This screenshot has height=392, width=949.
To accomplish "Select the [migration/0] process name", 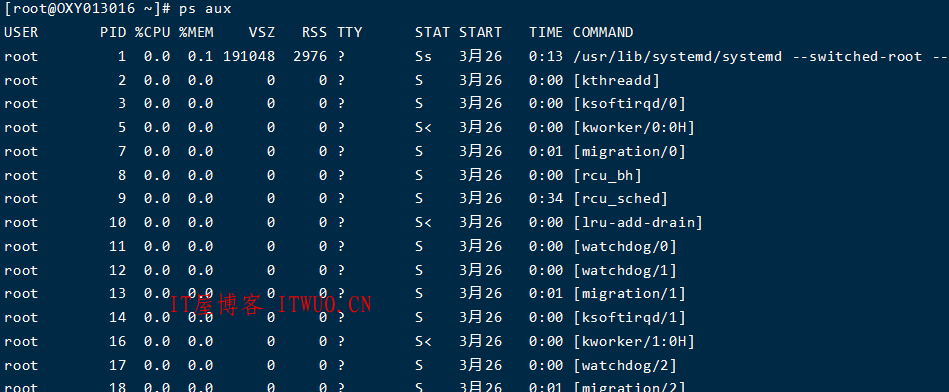I will point(629,151).
